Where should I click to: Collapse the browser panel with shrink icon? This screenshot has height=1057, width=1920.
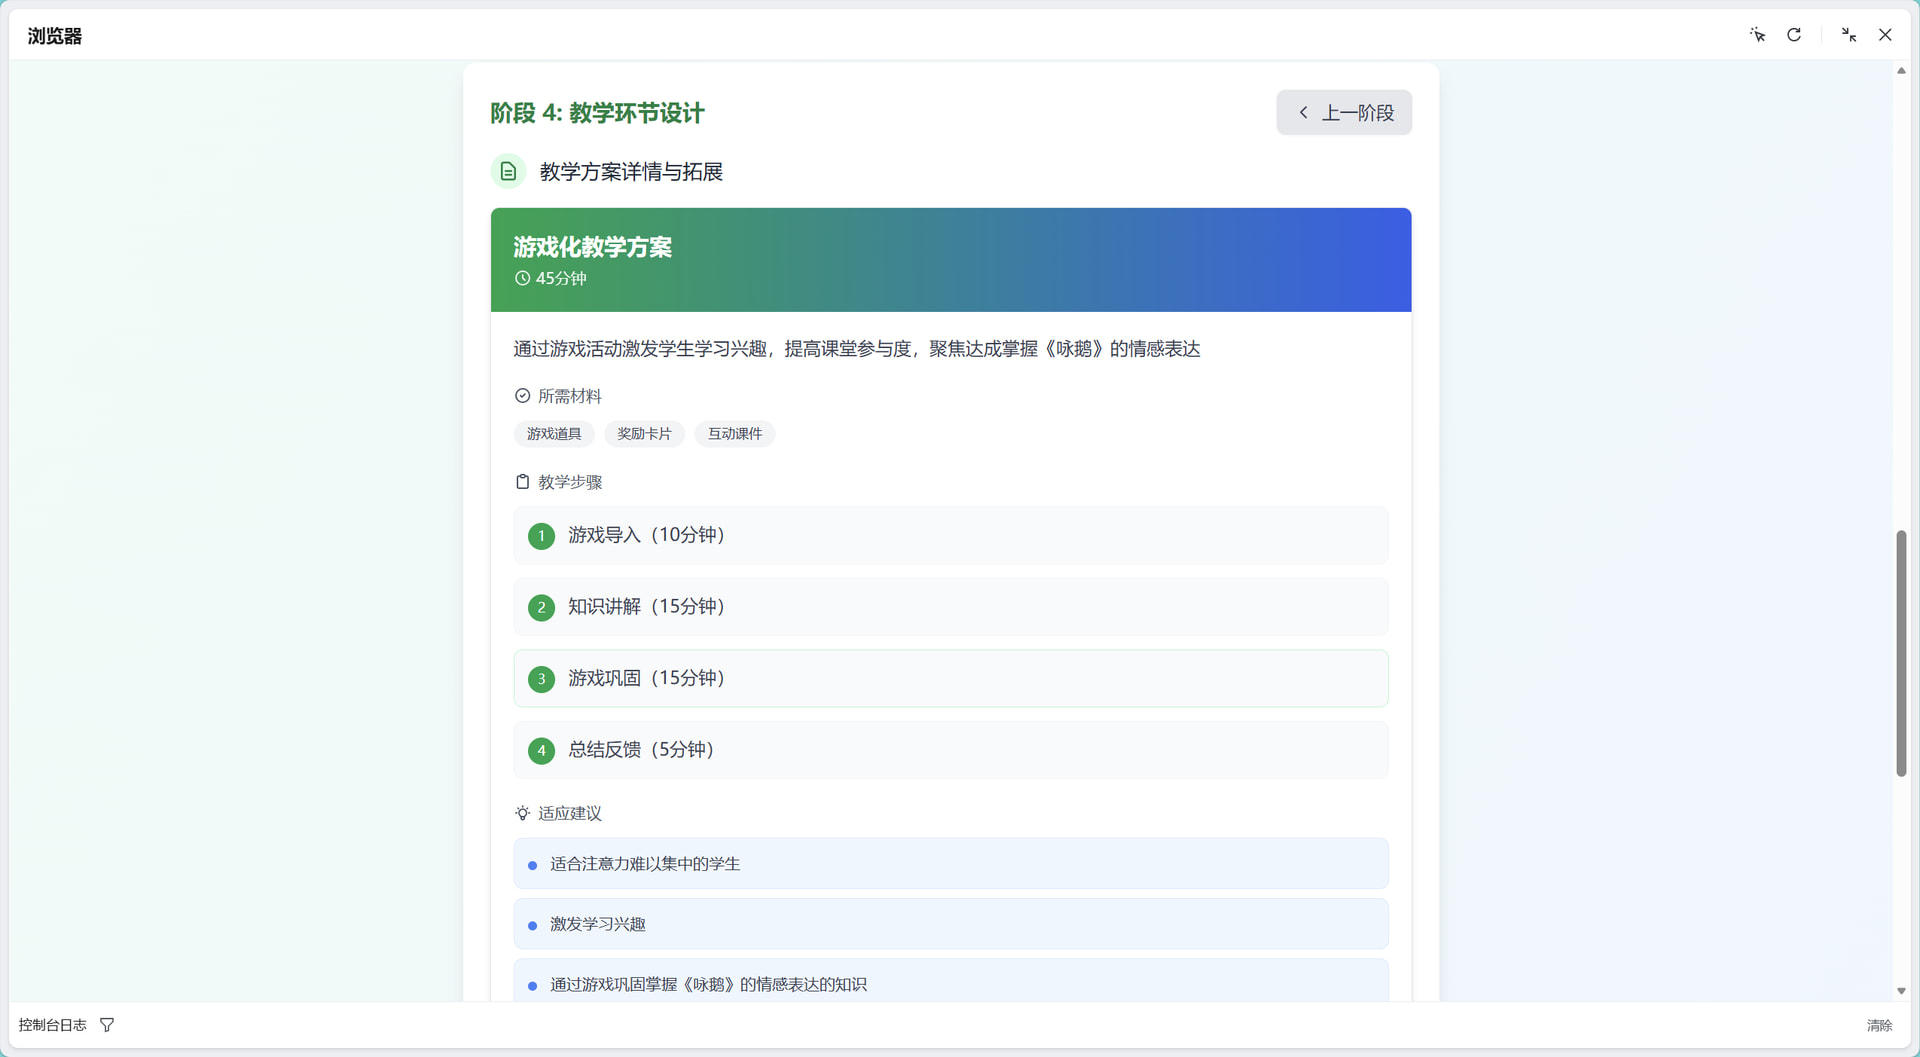click(1848, 35)
